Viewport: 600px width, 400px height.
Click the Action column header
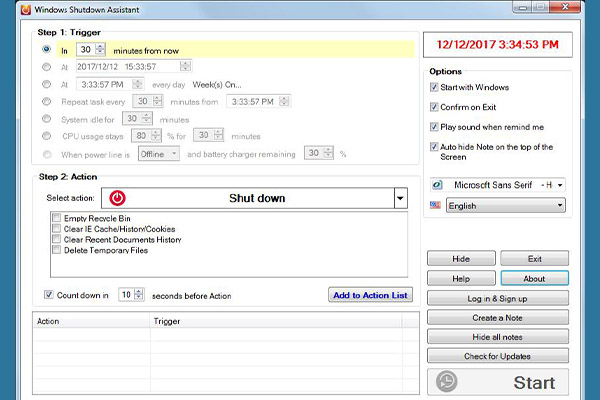(x=91, y=321)
